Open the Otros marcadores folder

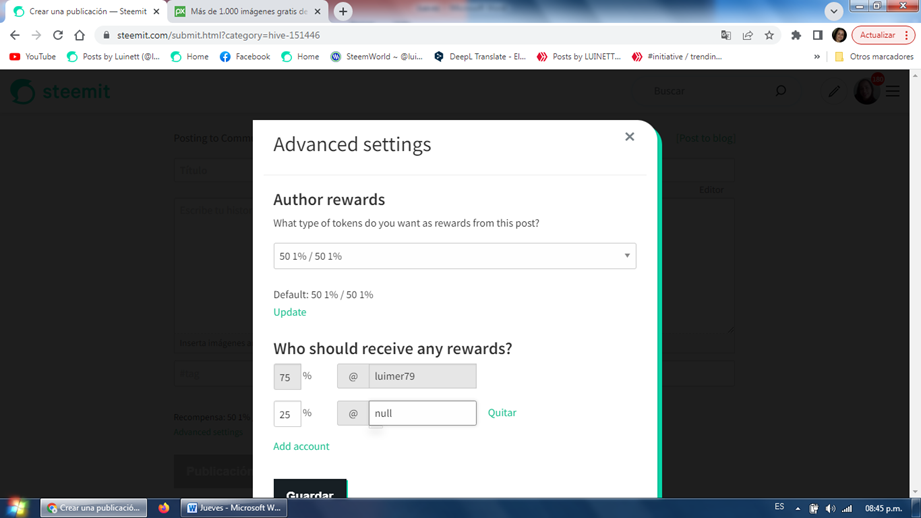coord(874,56)
